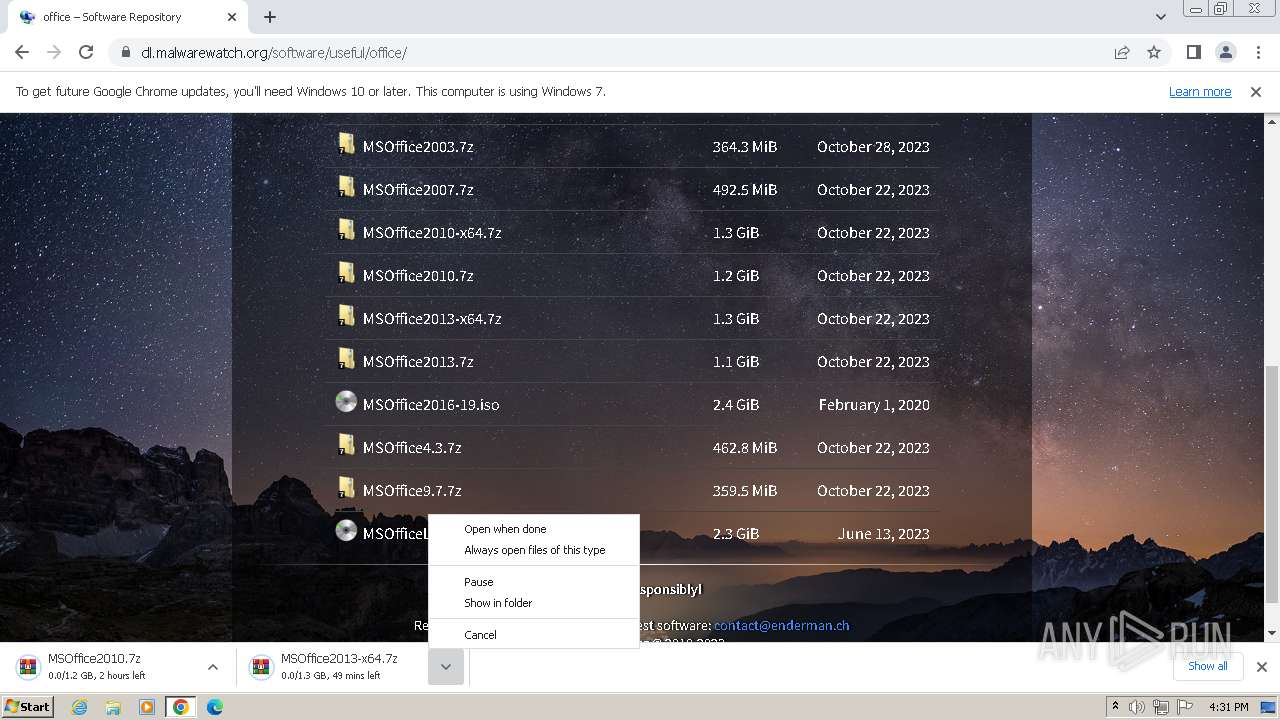1280x720 pixels.
Task: Click the MSOffice4.3.7z archive icon
Action: [346, 446]
